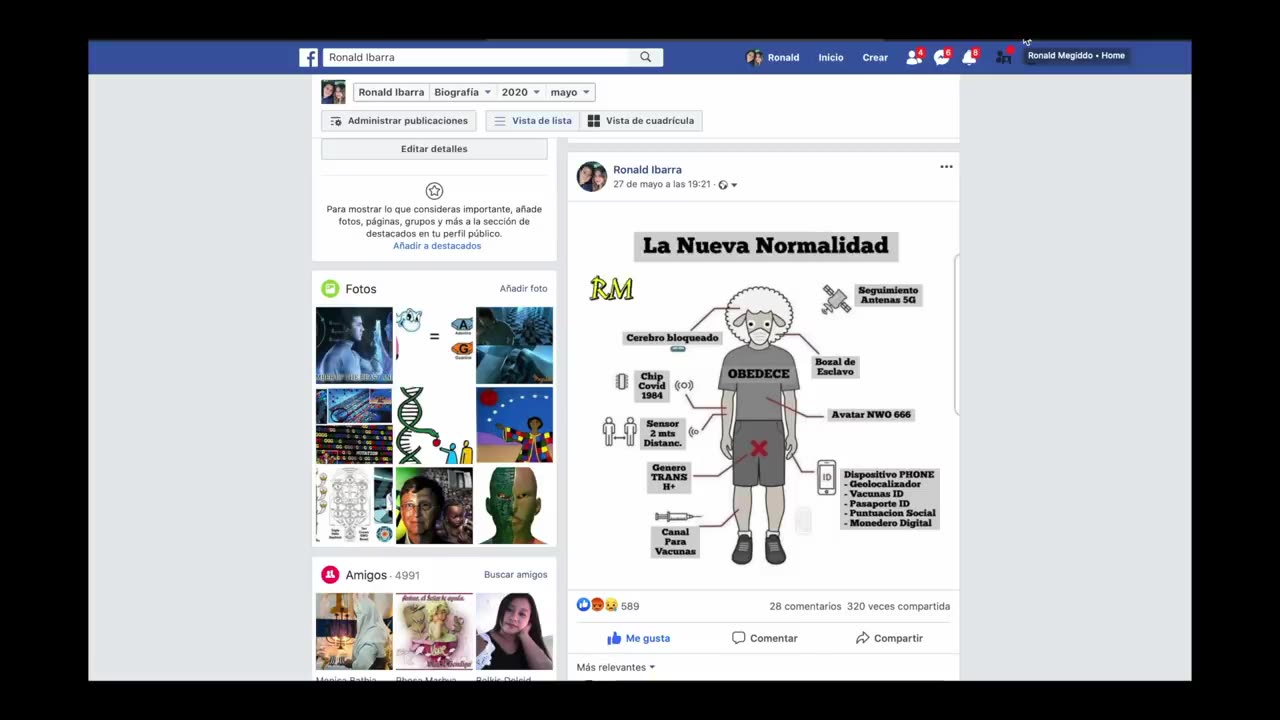Open photo of man holding vial
1280x720 pixels.
(354, 345)
